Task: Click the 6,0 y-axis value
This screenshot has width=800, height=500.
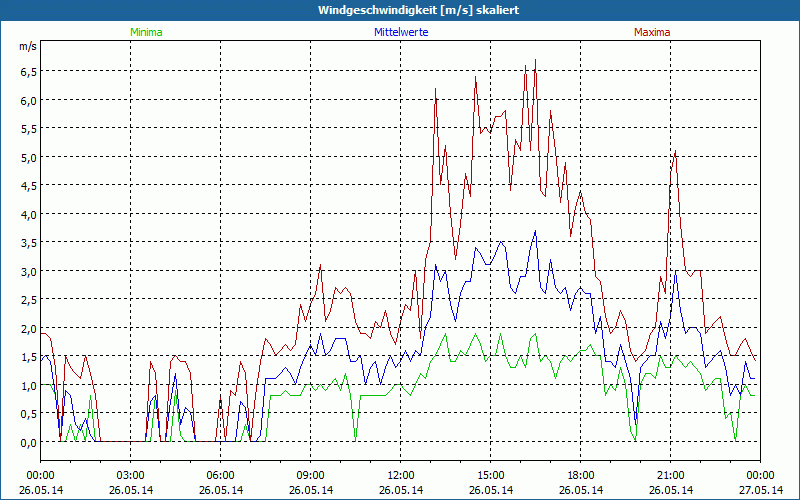Action: 28,101
